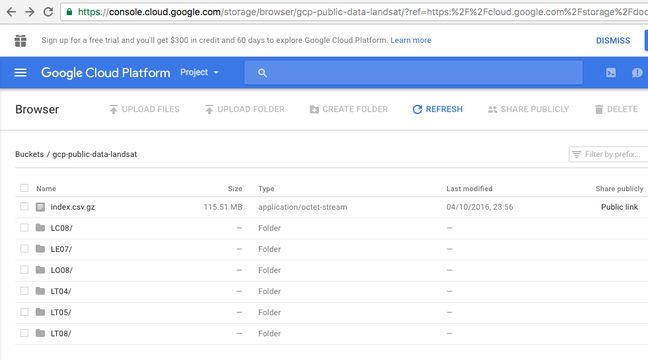Viewport: 648px width, 360px height.
Task: Click the Upload Files button
Action: pyautogui.click(x=144, y=109)
